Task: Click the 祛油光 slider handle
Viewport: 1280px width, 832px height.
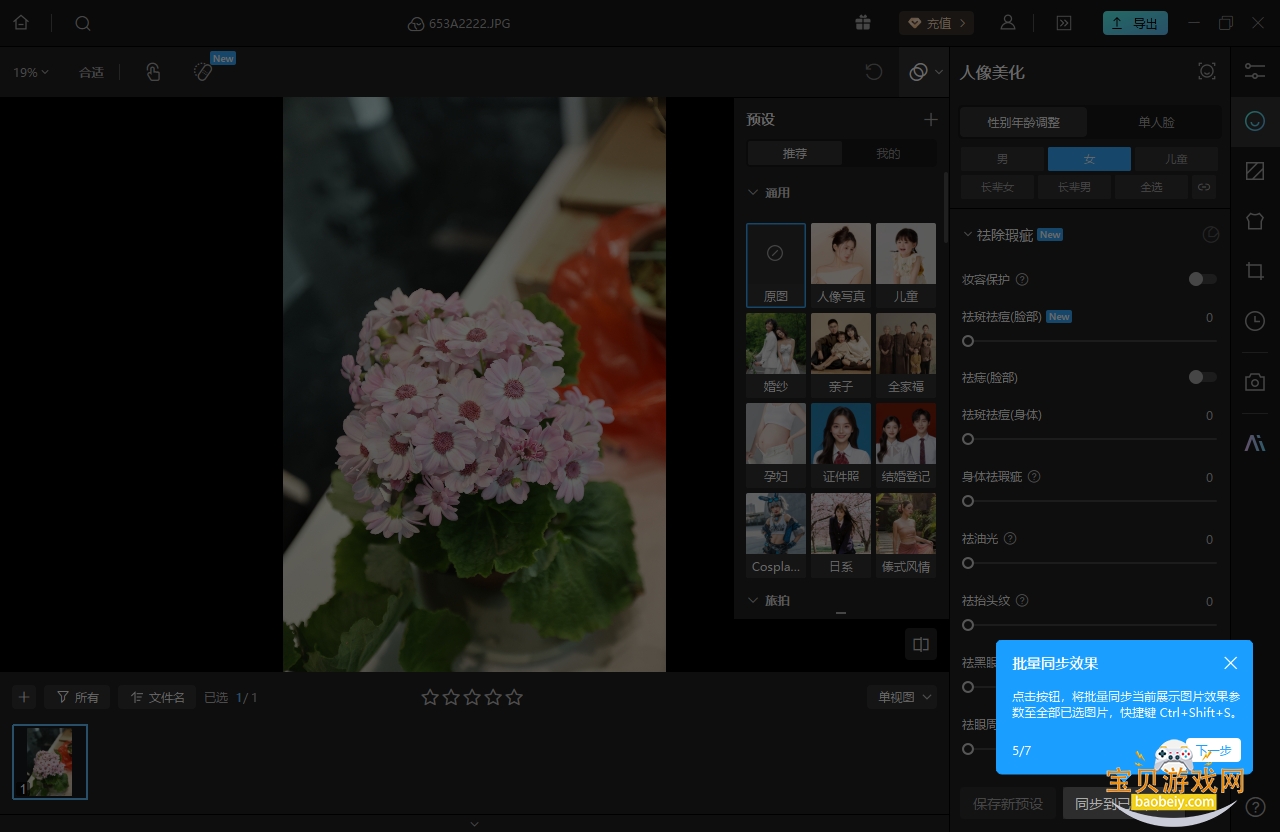Action: click(x=968, y=563)
